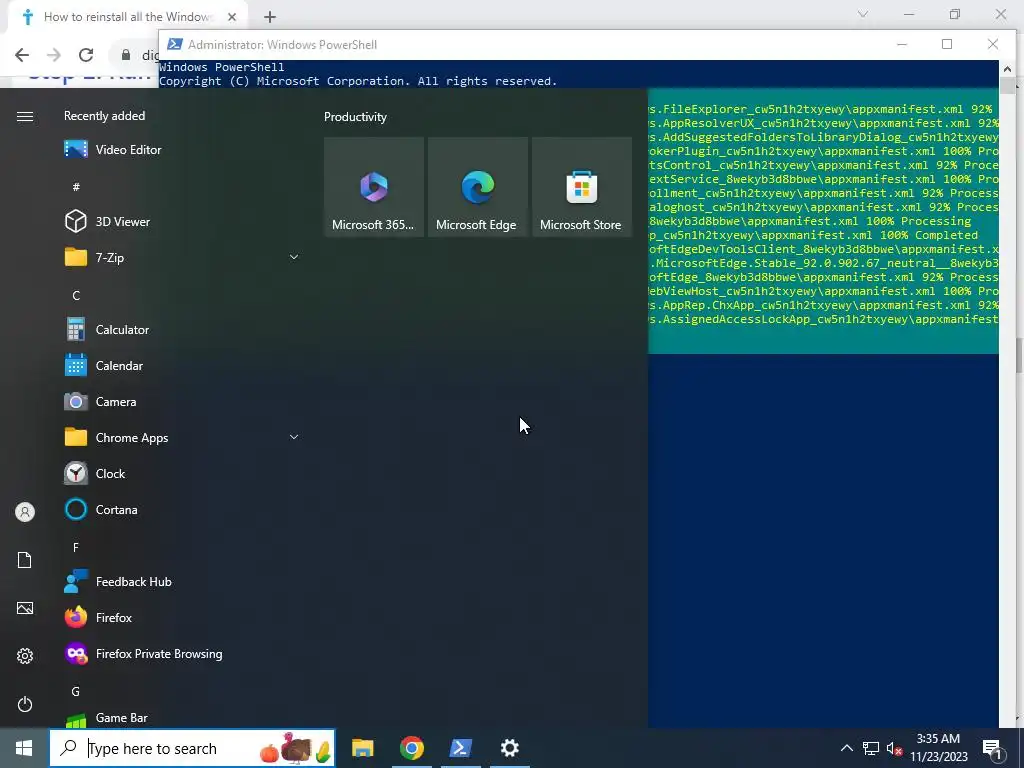The image size is (1024, 768).
Task: Click the Power button in Start
Action: 25,704
